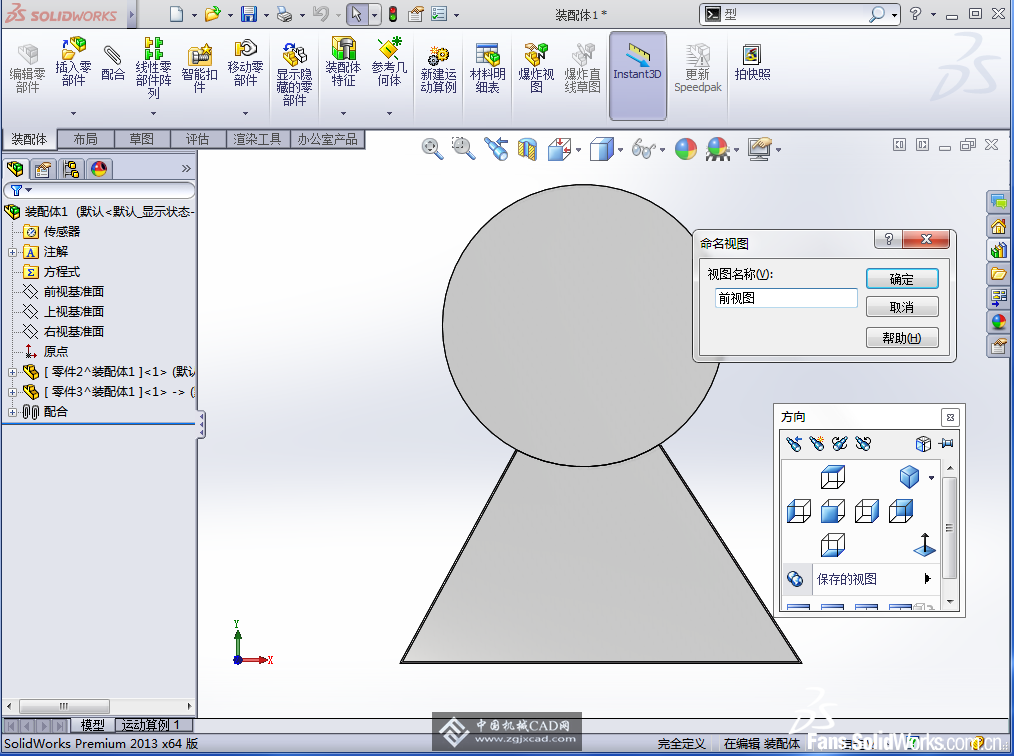Open 材料明细表 bill of materials
1014x756 pixels.
pyautogui.click(x=487, y=69)
